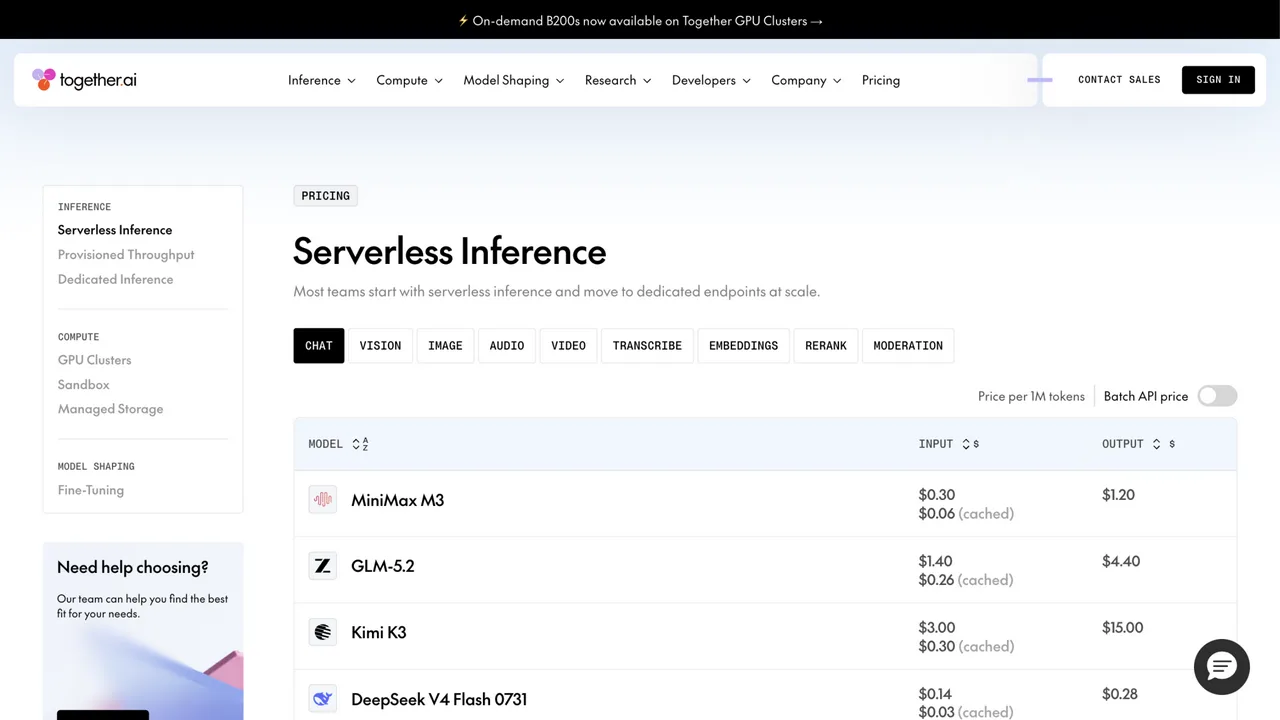Click the $0.06 cached input price

[966, 513]
